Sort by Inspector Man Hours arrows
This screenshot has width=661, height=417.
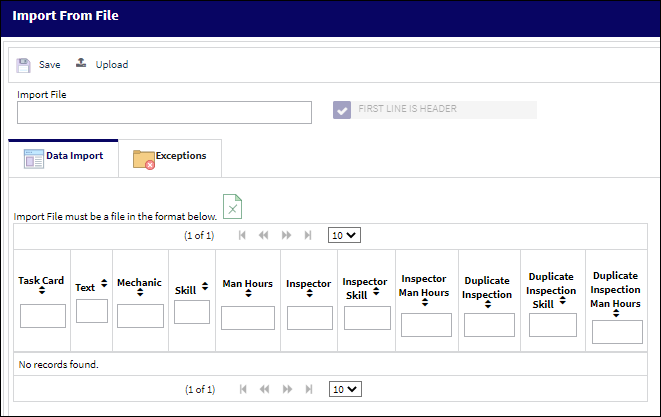click(425, 302)
